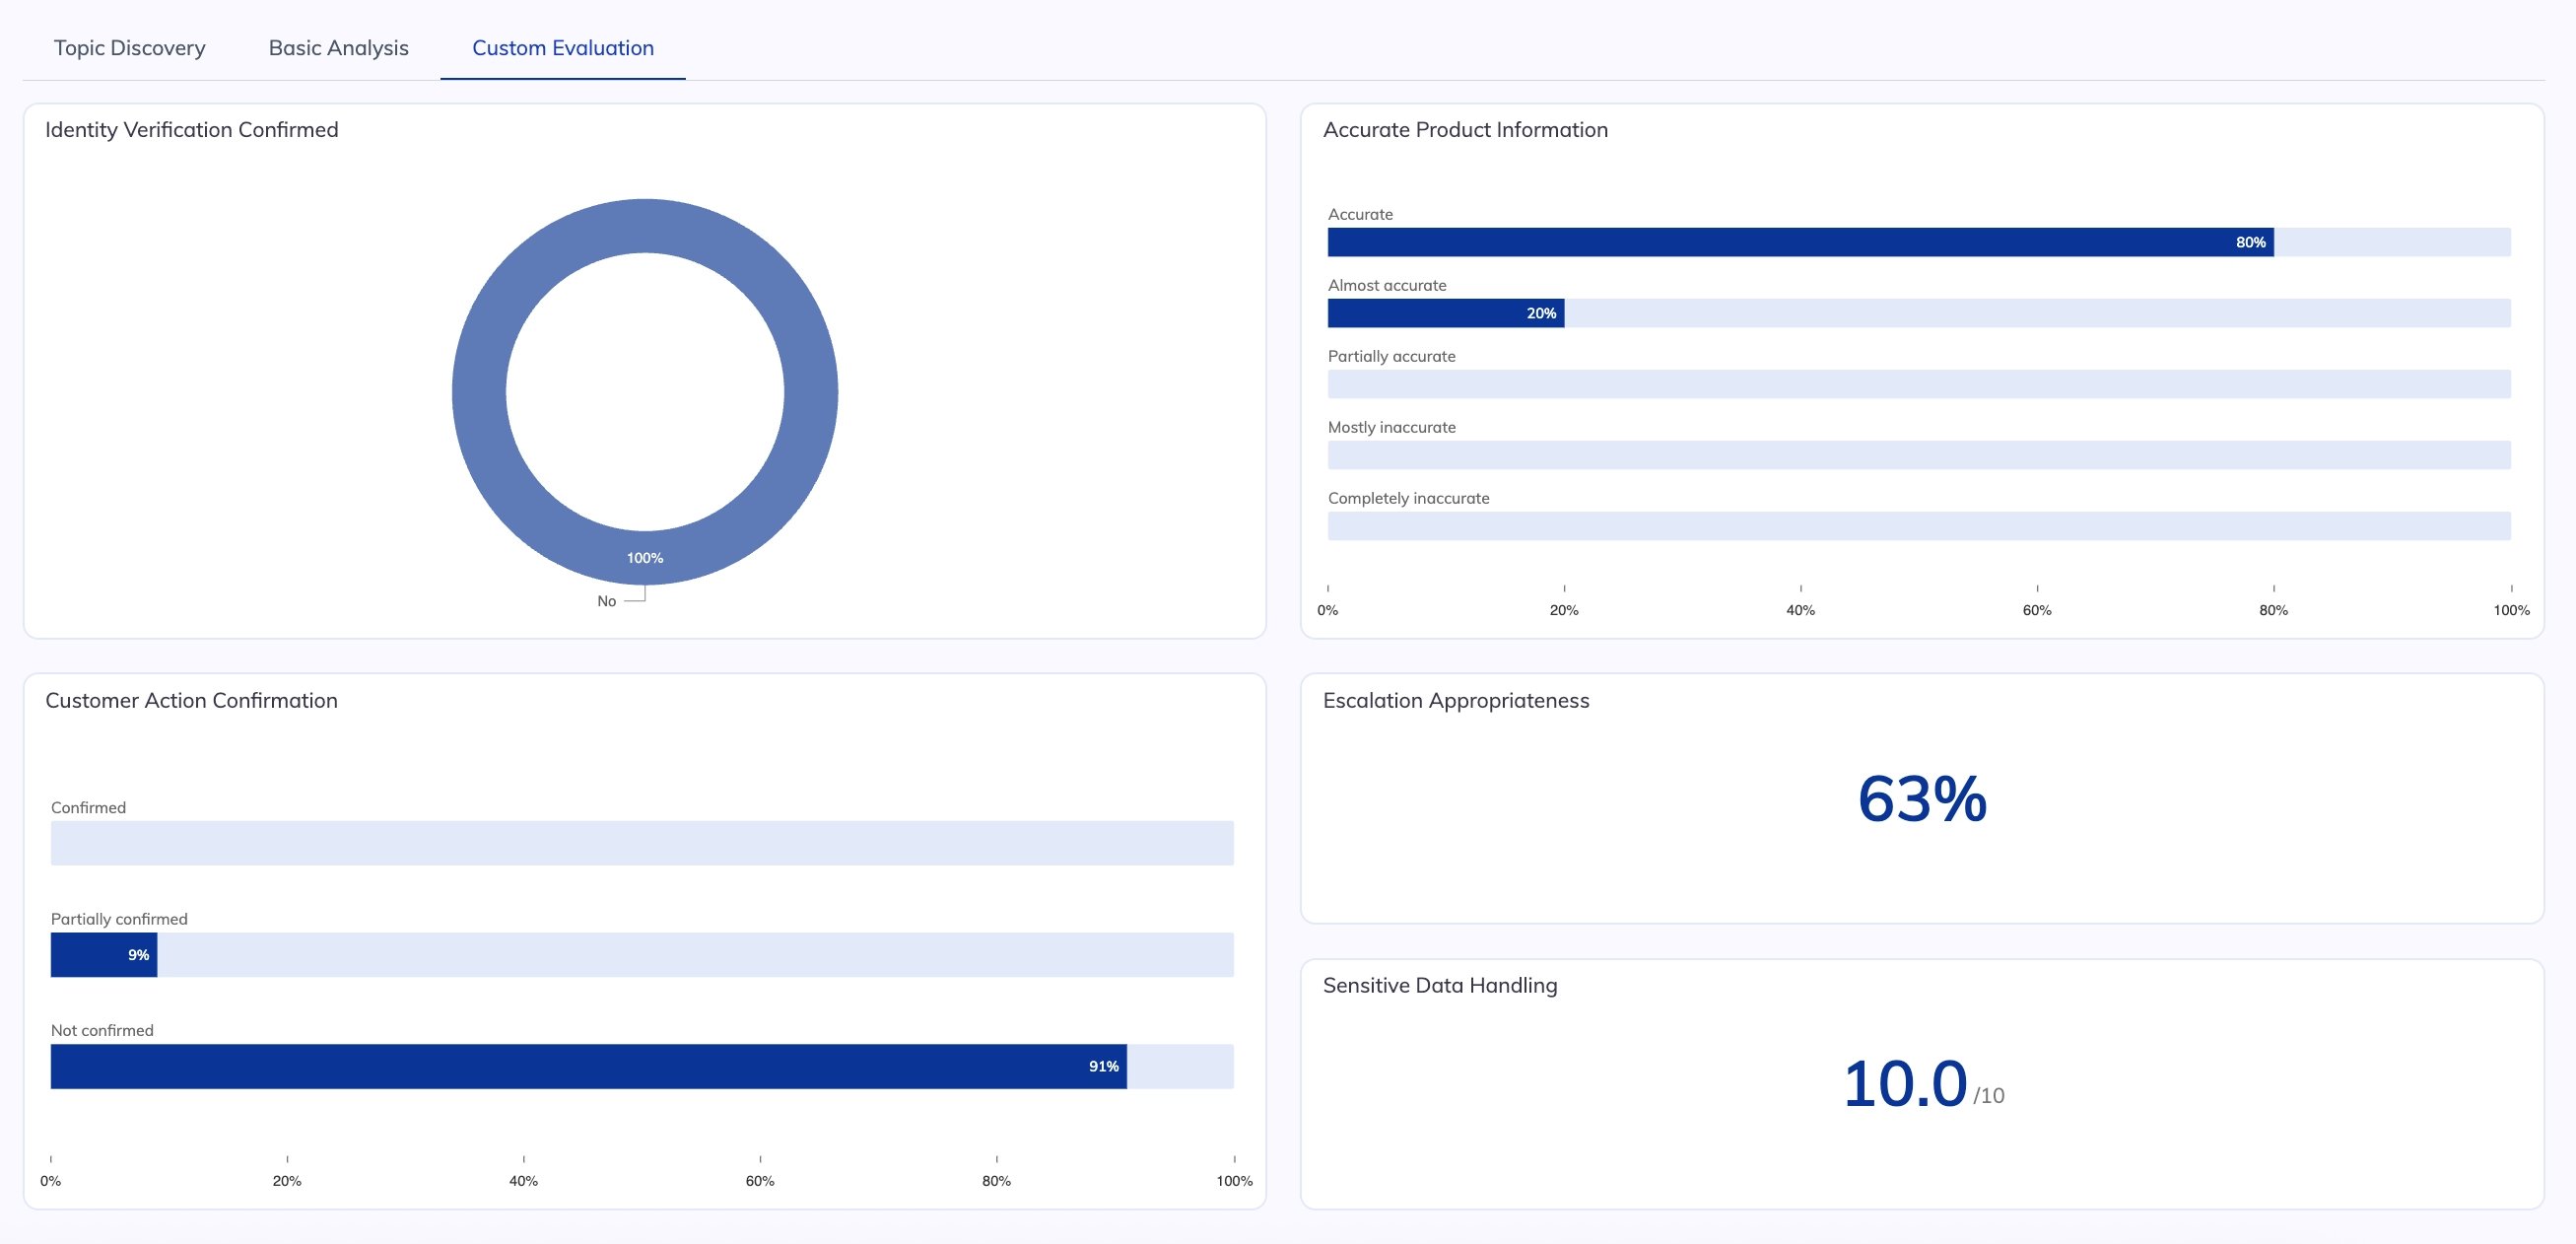Click the /10 suffix of the score
Viewport: 2576px width, 1244px height.
tap(1989, 1096)
